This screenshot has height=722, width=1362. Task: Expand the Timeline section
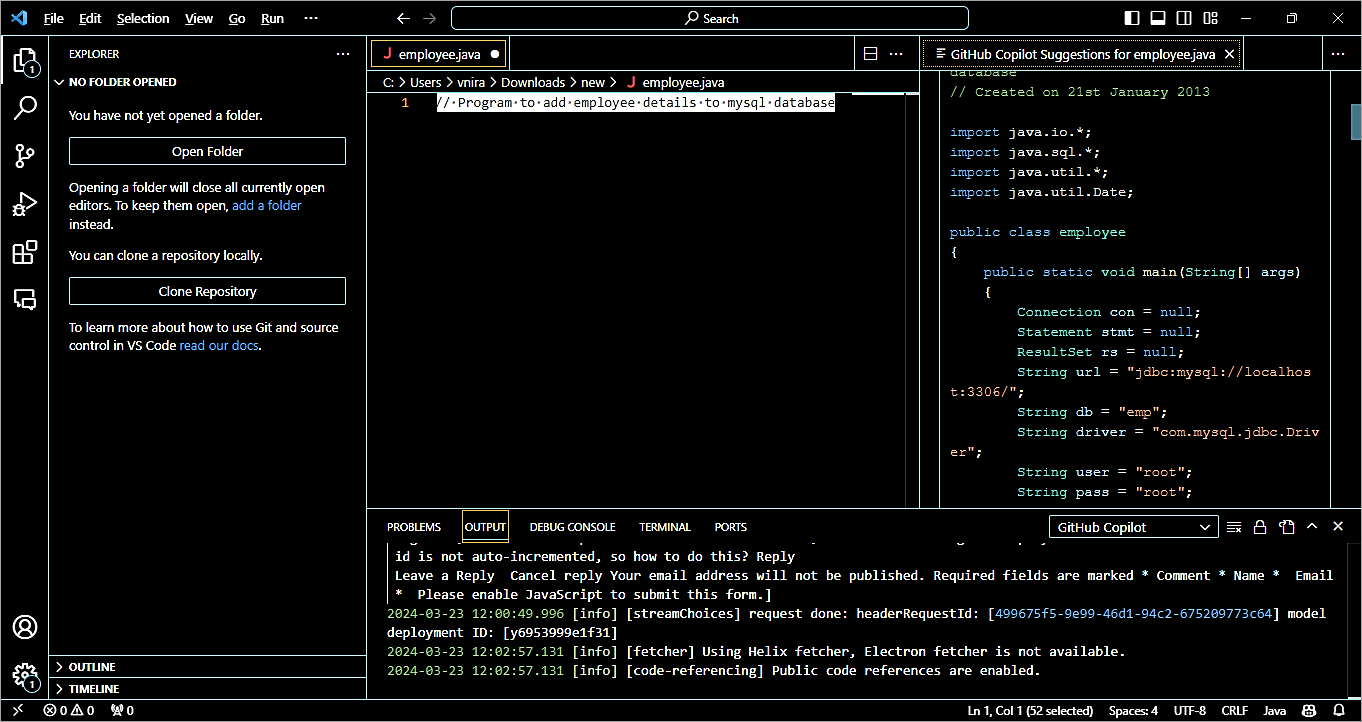(x=94, y=689)
